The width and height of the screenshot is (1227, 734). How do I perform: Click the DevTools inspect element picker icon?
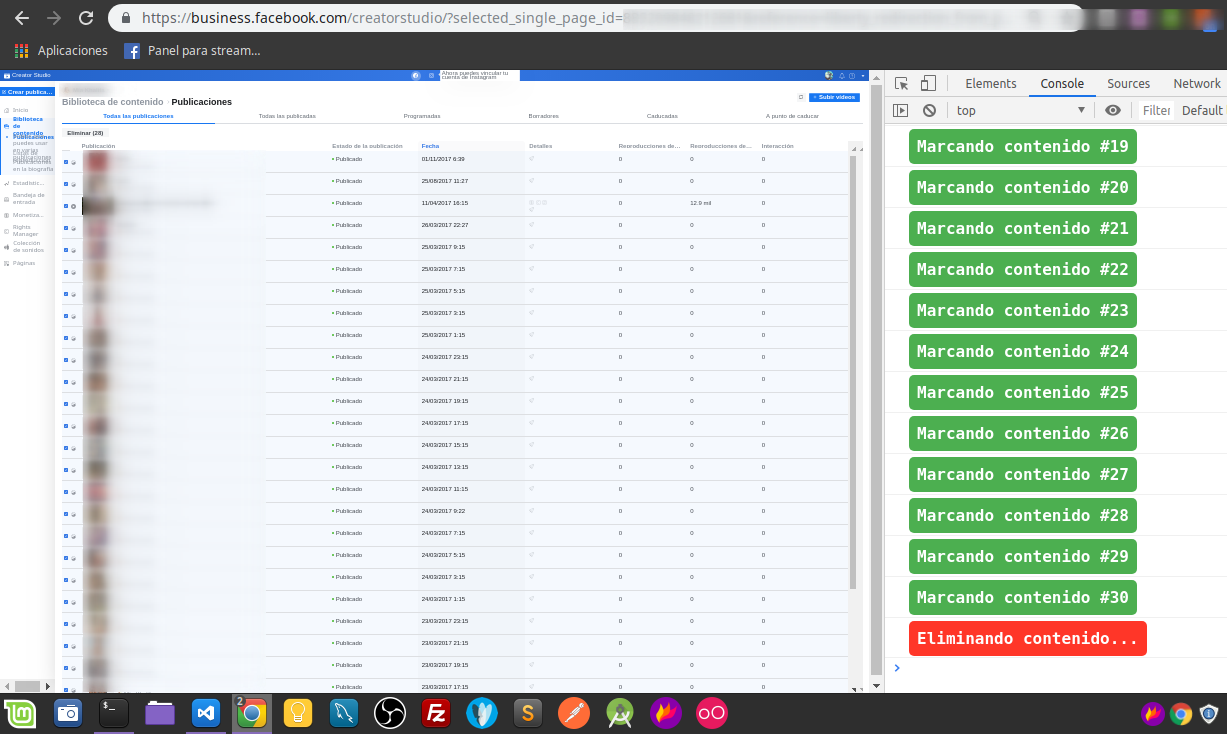click(902, 84)
